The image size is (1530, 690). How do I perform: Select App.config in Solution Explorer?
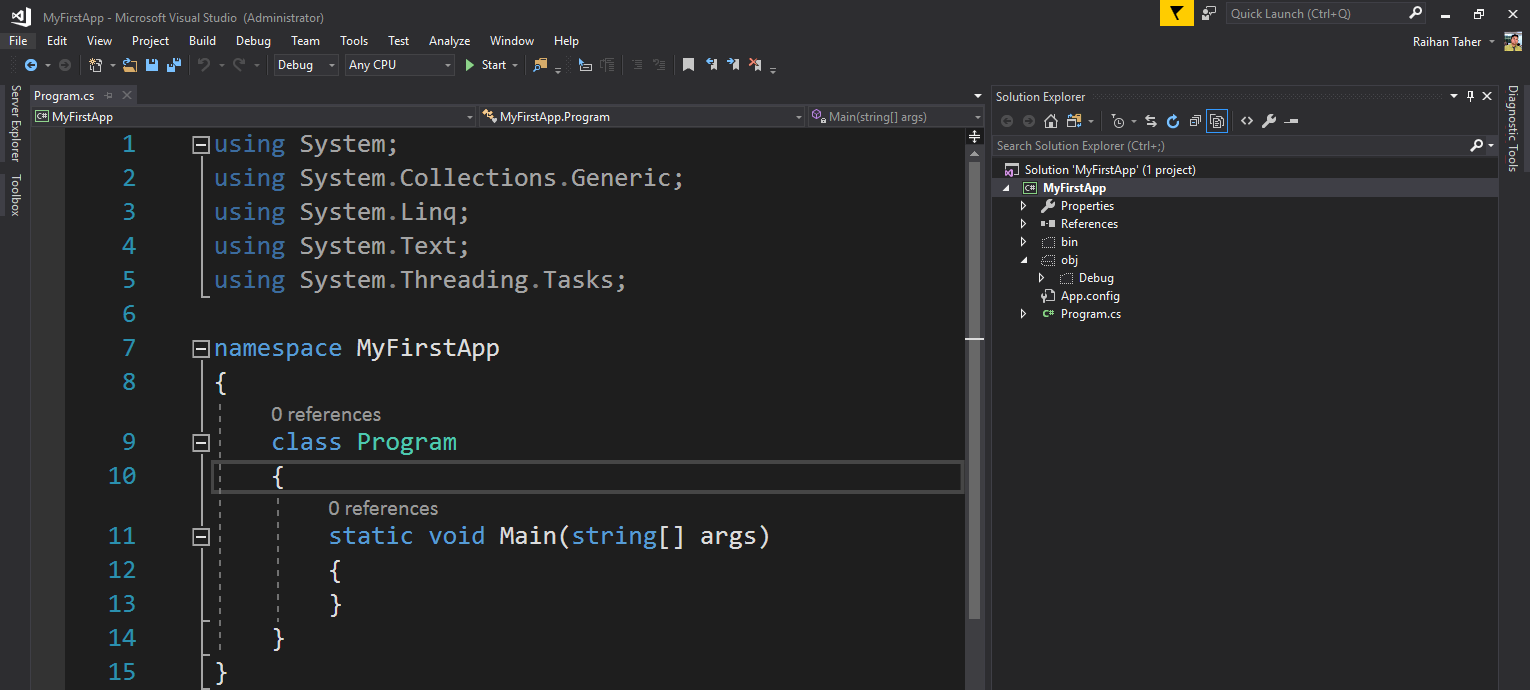coord(1090,296)
